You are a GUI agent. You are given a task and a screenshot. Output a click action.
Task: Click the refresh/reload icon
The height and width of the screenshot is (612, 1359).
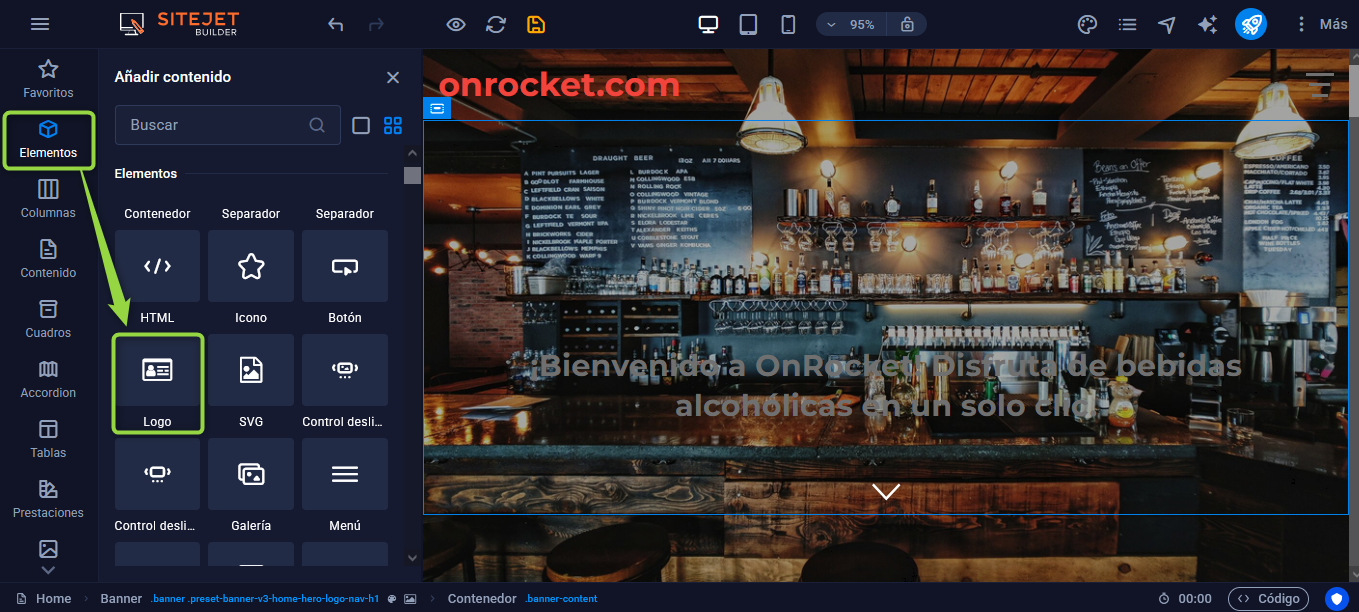[x=496, y=24]
